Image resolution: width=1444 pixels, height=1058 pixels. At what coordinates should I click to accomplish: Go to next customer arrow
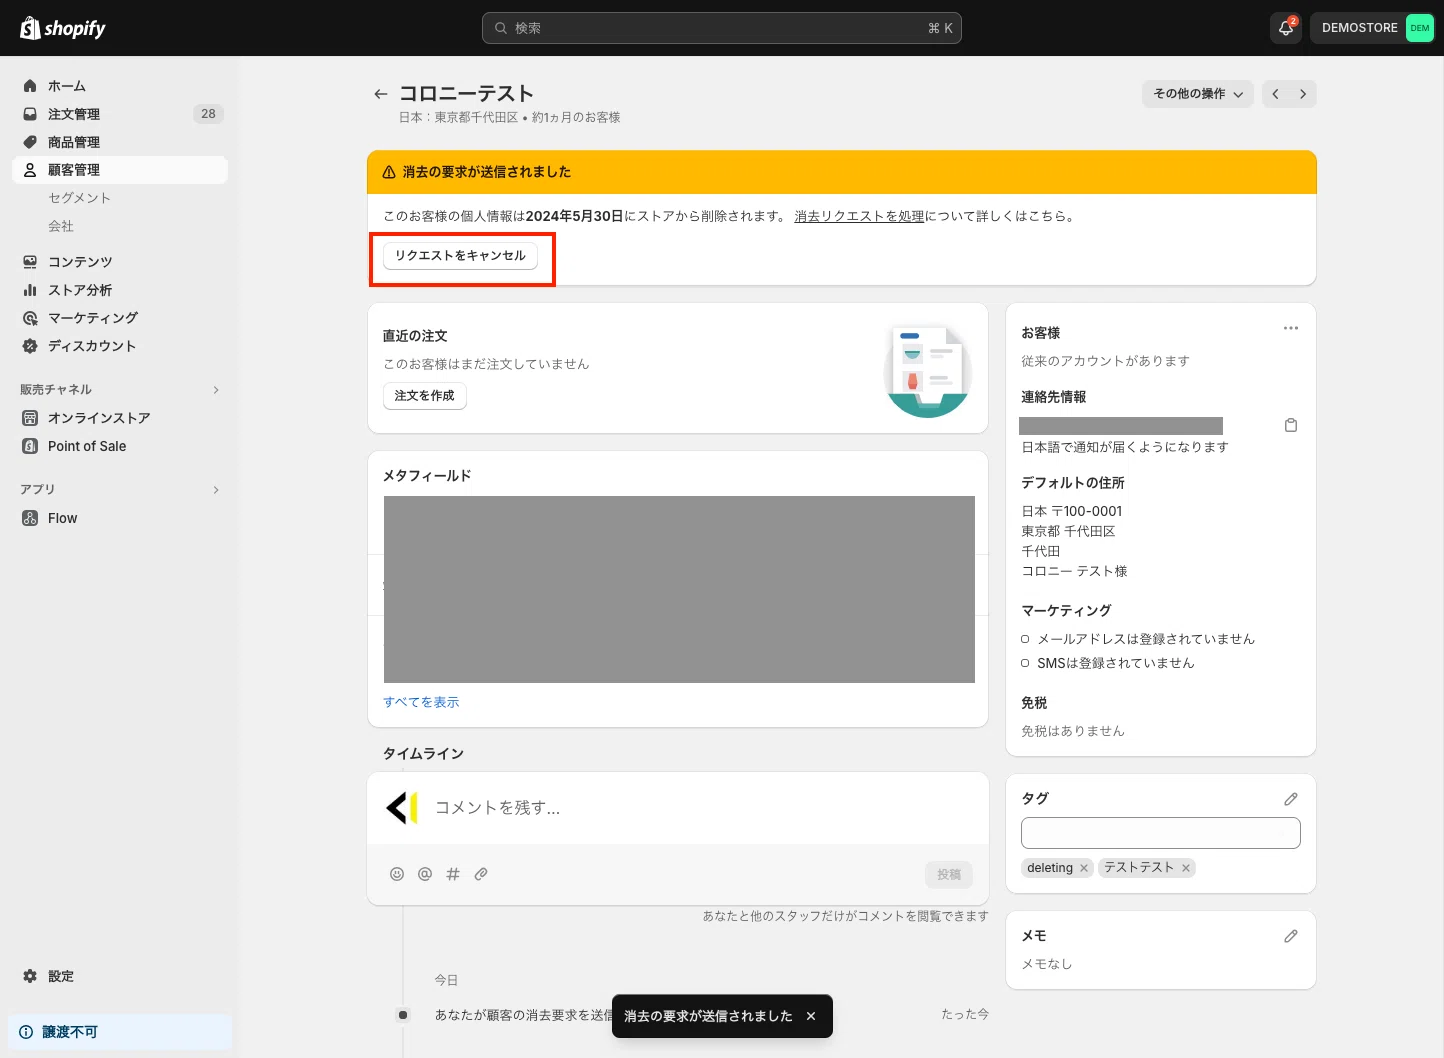pyautogui.click(x=1303, y=94)
